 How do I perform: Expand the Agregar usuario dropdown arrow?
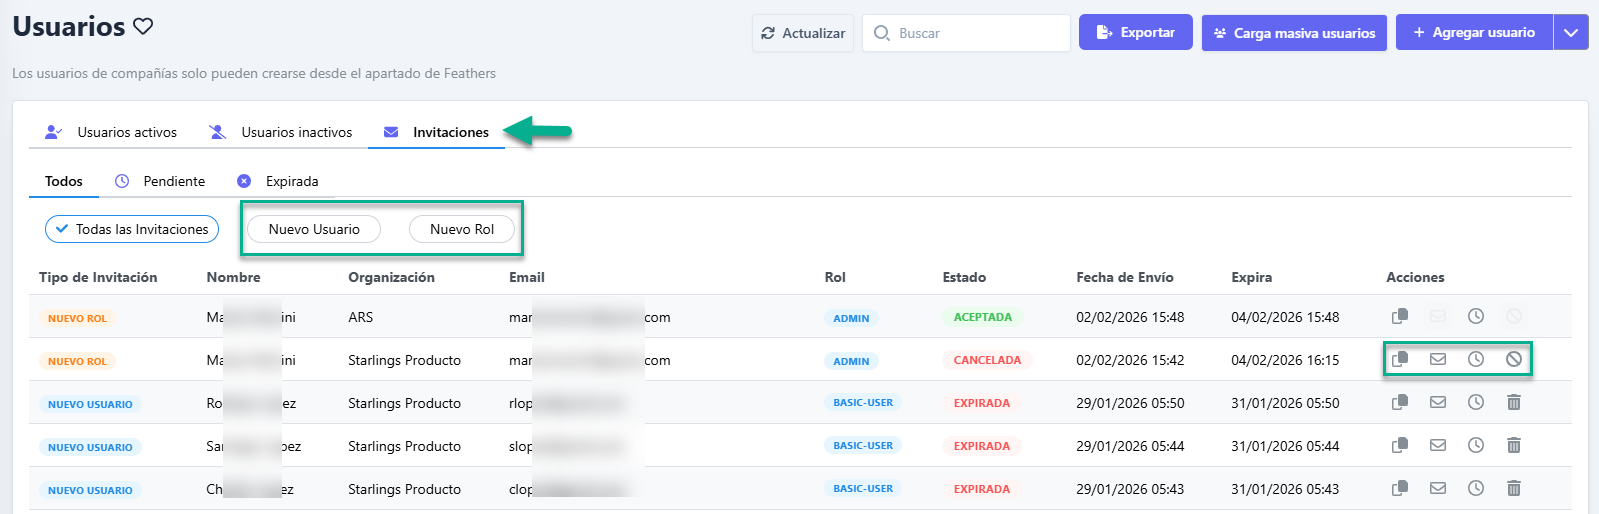point(1571,33)
